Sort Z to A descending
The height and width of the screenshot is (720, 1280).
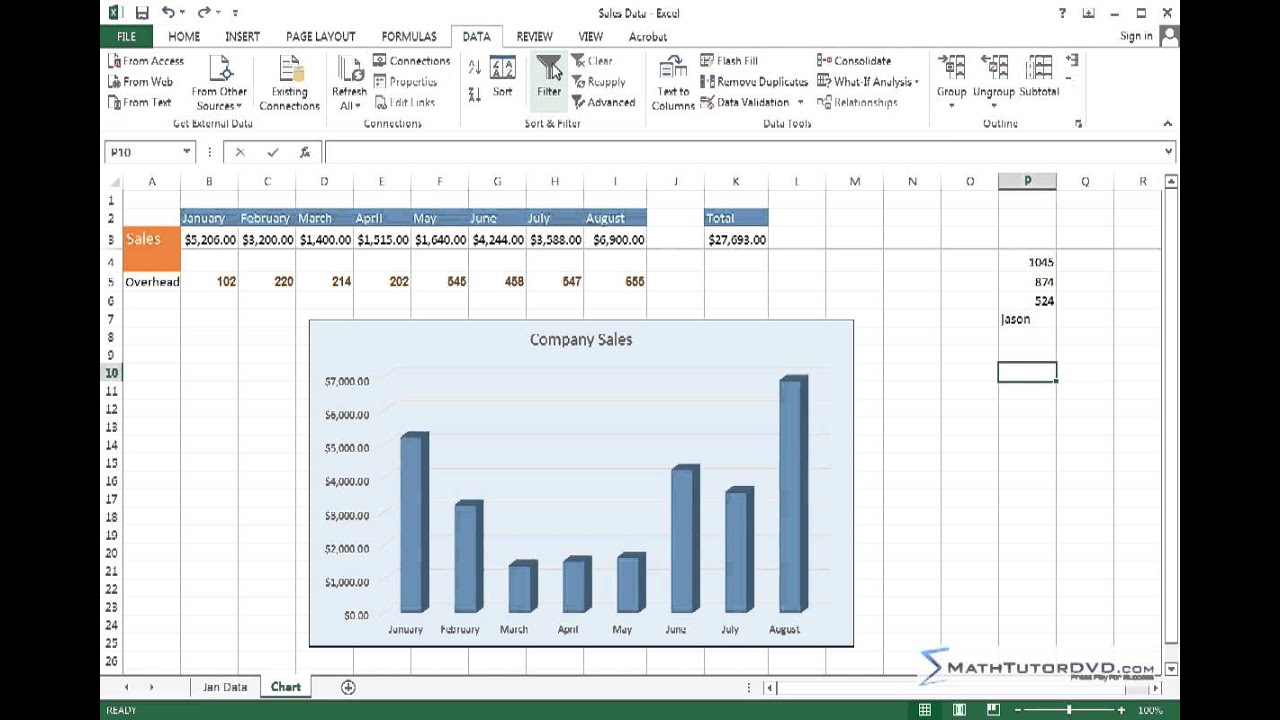click(474, 94)
